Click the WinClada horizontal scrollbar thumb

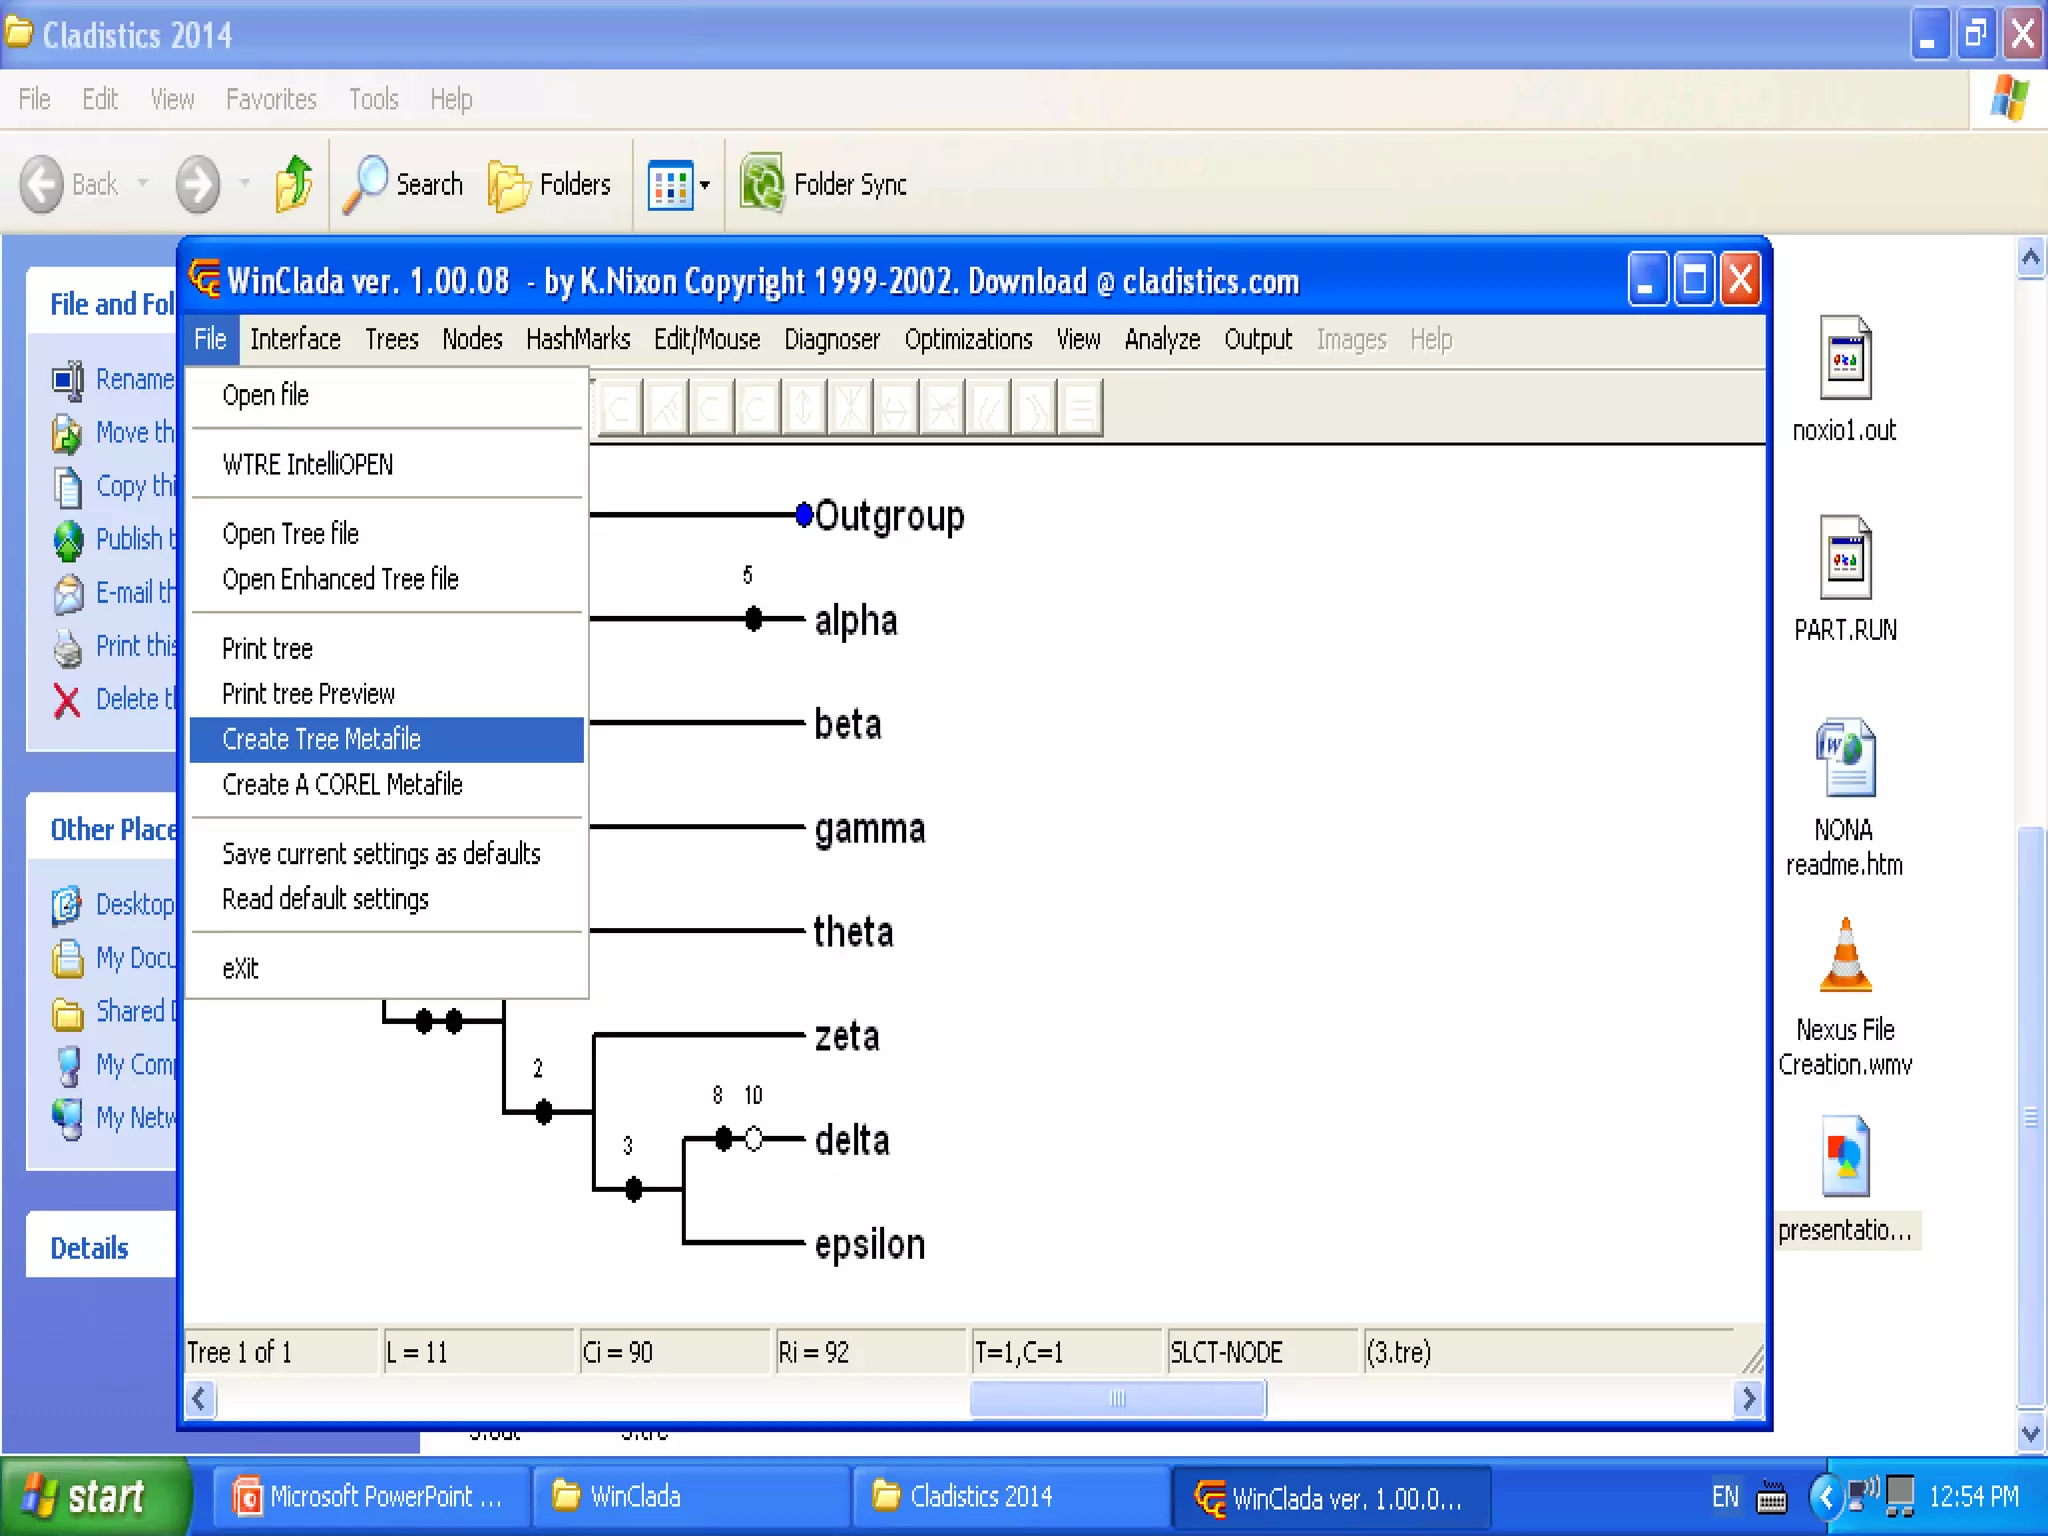pos(1117,1398)
